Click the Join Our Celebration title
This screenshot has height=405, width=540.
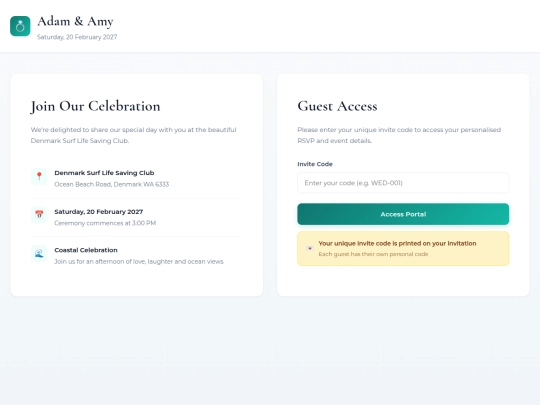tap(95, 106)
